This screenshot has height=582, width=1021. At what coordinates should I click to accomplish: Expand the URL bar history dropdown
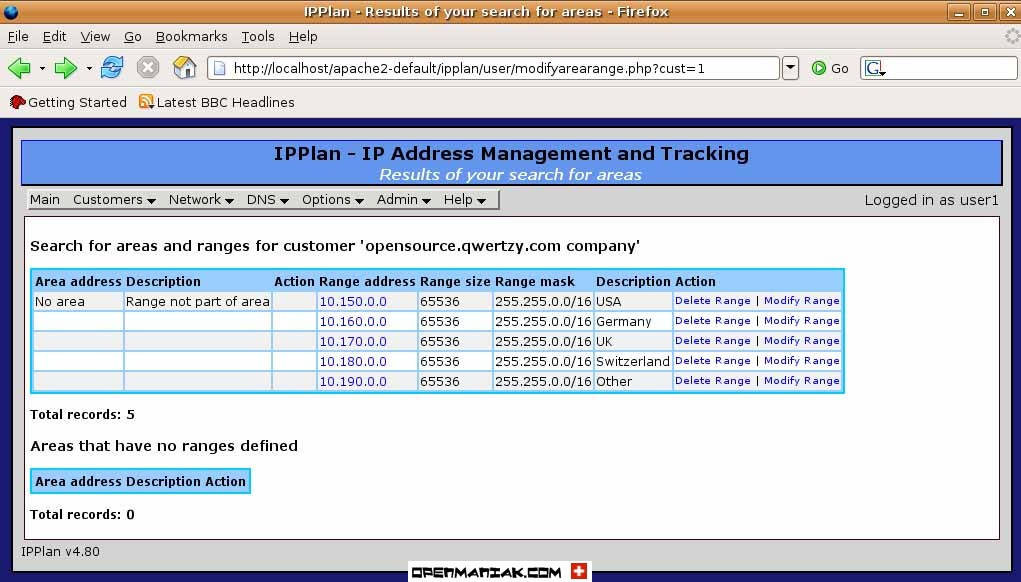790,68
